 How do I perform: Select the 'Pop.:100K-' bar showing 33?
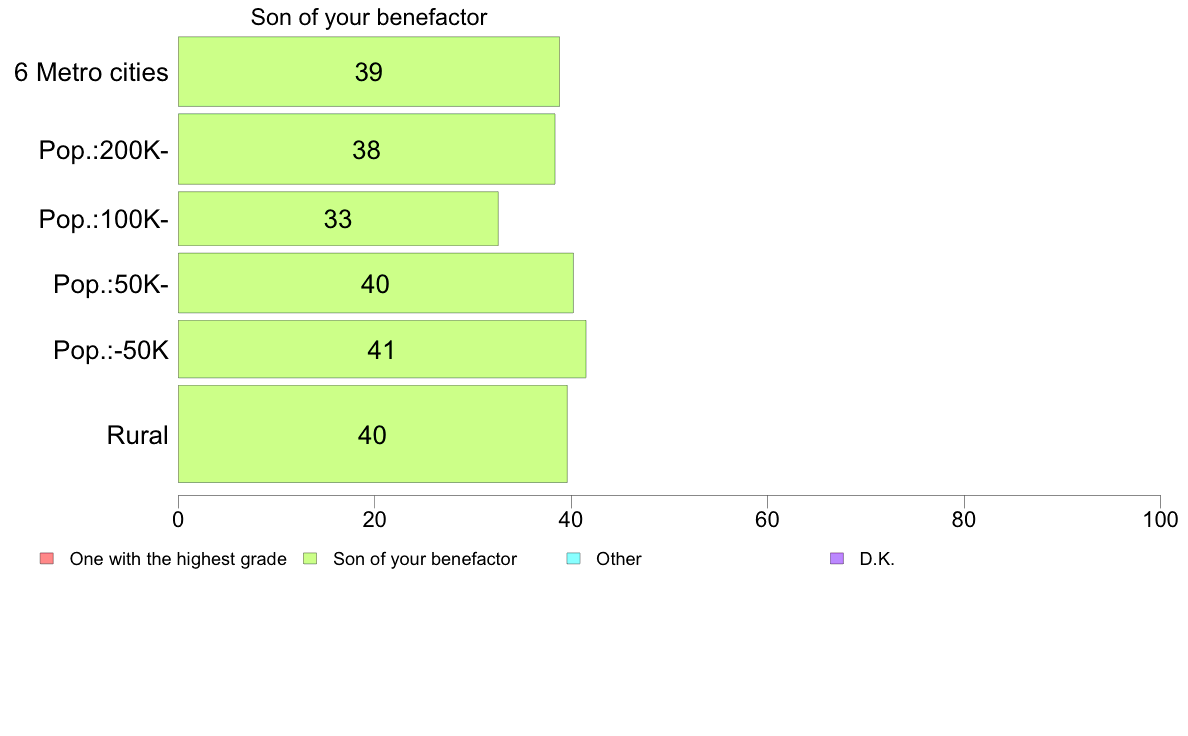point(338,218)
